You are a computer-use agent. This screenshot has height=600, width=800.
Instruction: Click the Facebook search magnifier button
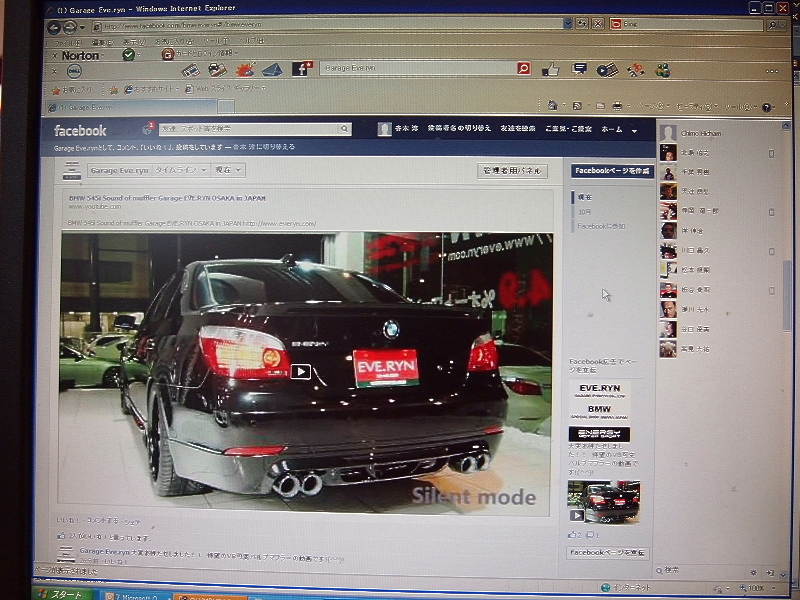[x=345, y=129]
